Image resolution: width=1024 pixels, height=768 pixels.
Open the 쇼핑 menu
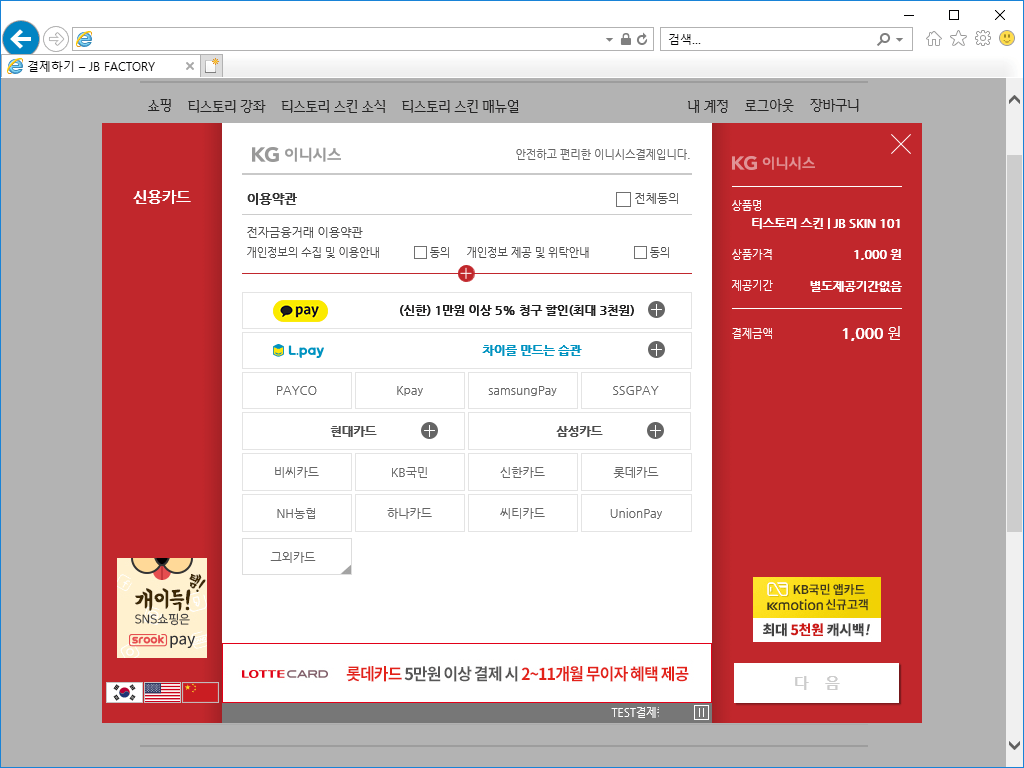(x=159, y=106)
